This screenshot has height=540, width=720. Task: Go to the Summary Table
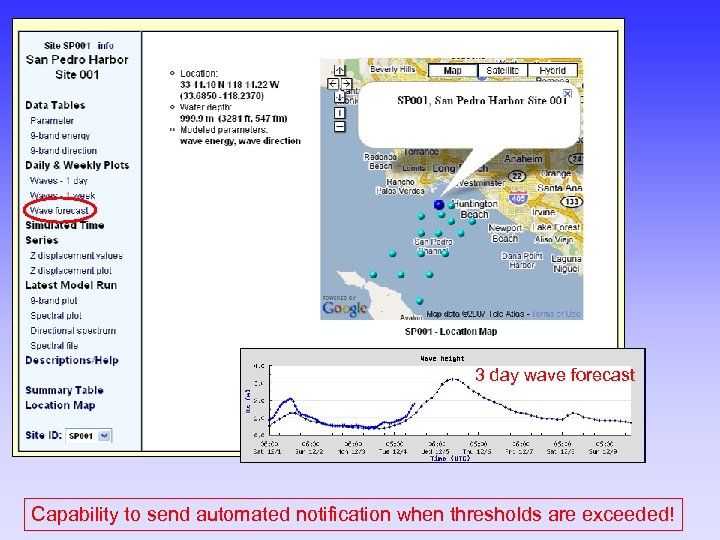pyautogui.click(x=64, y=390)
